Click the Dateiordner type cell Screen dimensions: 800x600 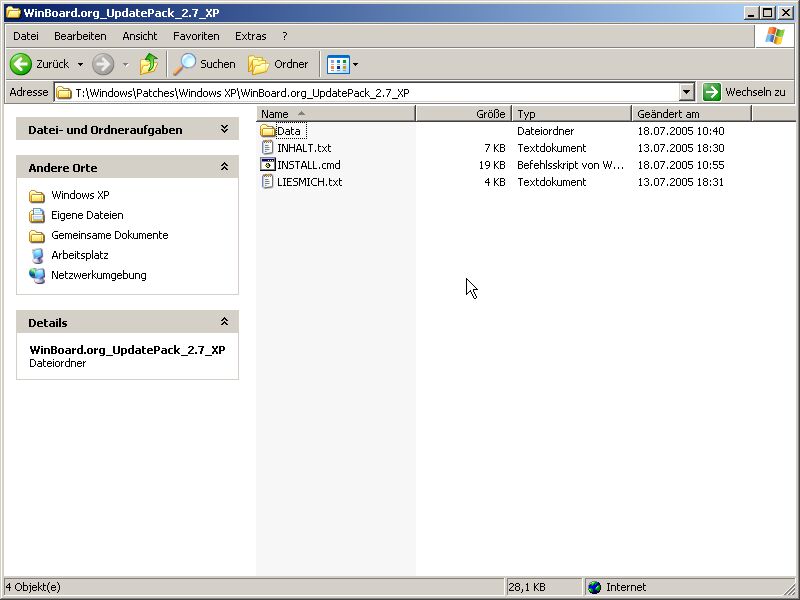click(x=545, y=131)
